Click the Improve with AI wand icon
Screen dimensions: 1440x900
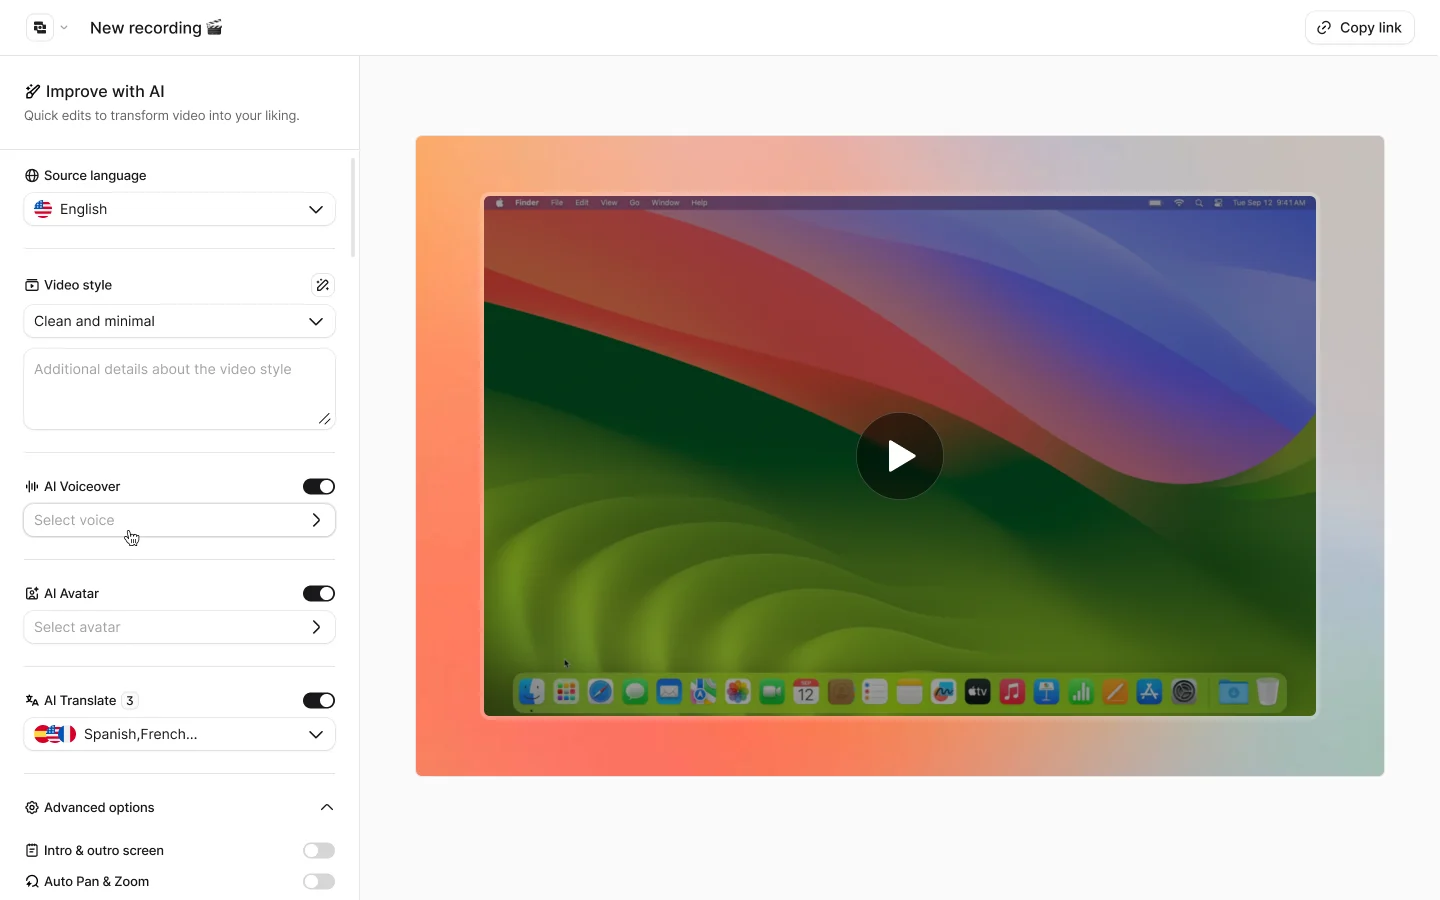[33, 92]
